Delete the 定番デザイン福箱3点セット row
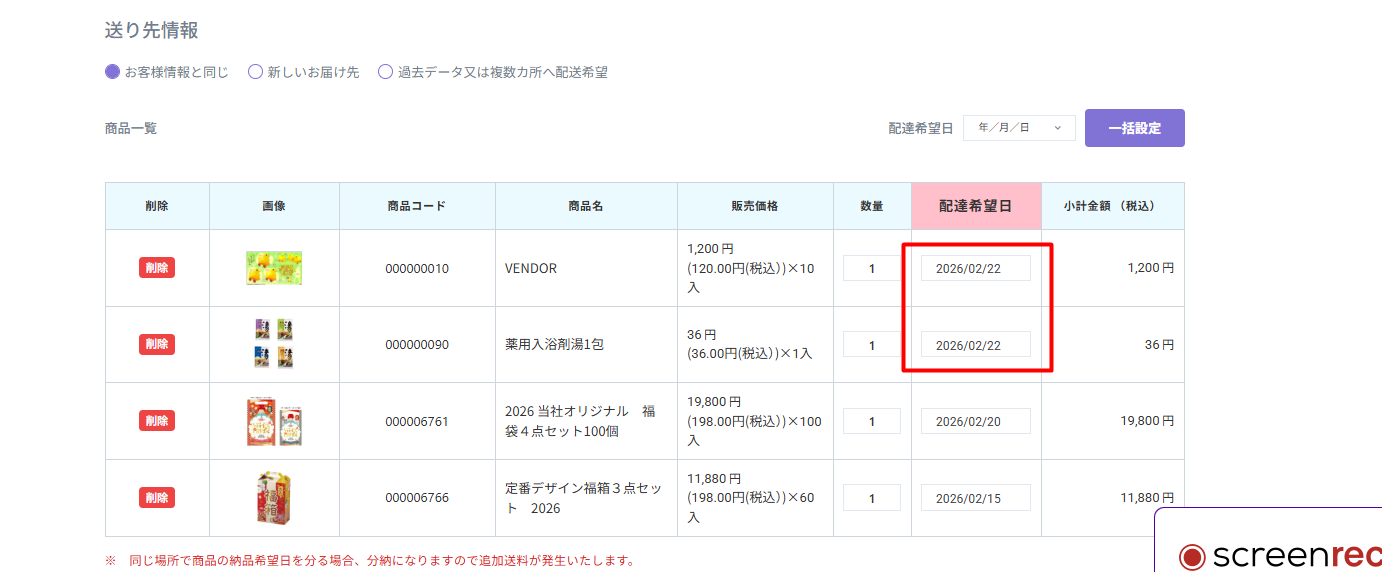 click(x=157, y=498)
